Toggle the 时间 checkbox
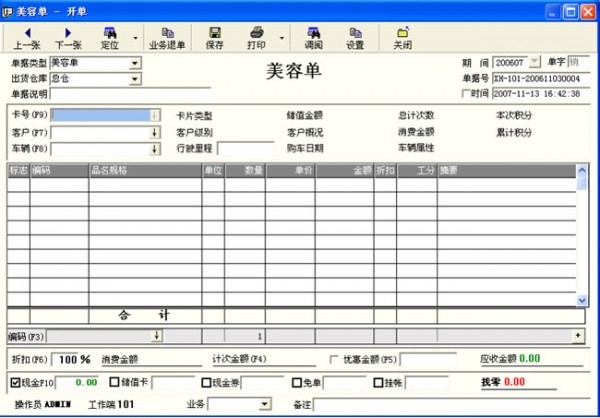This screenshot has width=600, height=418. pyautogui.click(x=466, y=93)
